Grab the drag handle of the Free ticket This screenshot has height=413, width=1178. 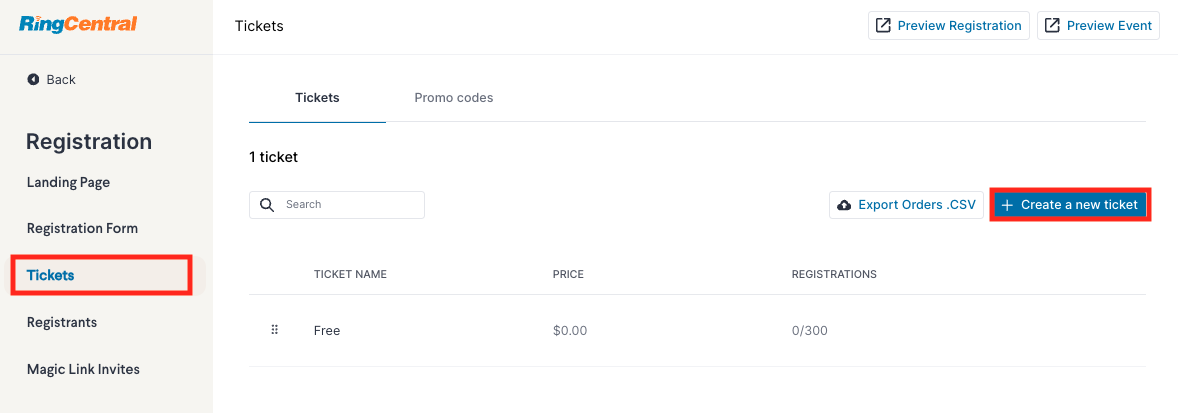pyautogui.click(x=274, y=330)
